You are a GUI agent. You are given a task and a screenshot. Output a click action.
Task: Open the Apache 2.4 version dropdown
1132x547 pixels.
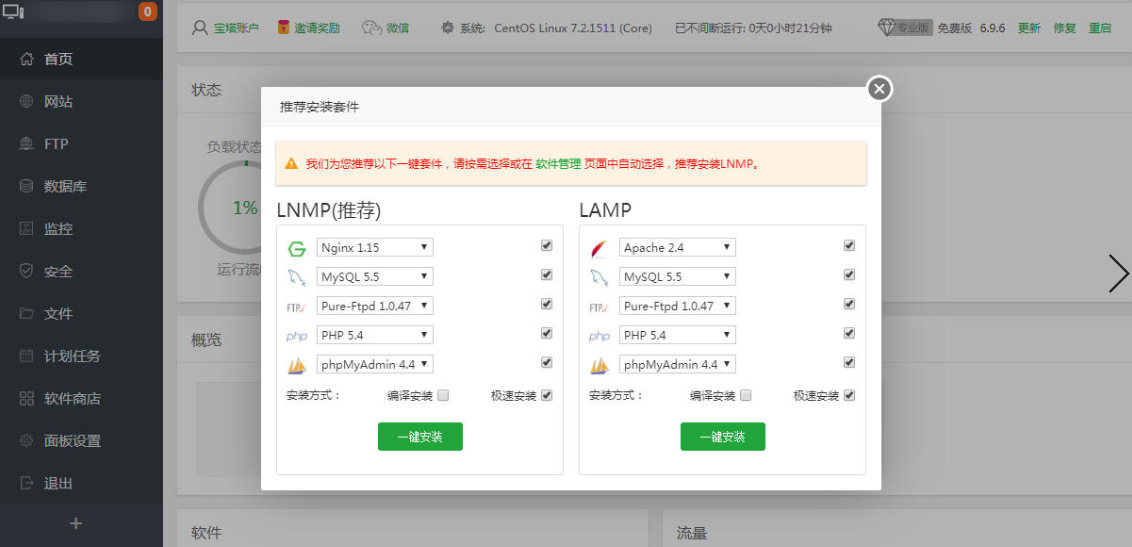677,248
